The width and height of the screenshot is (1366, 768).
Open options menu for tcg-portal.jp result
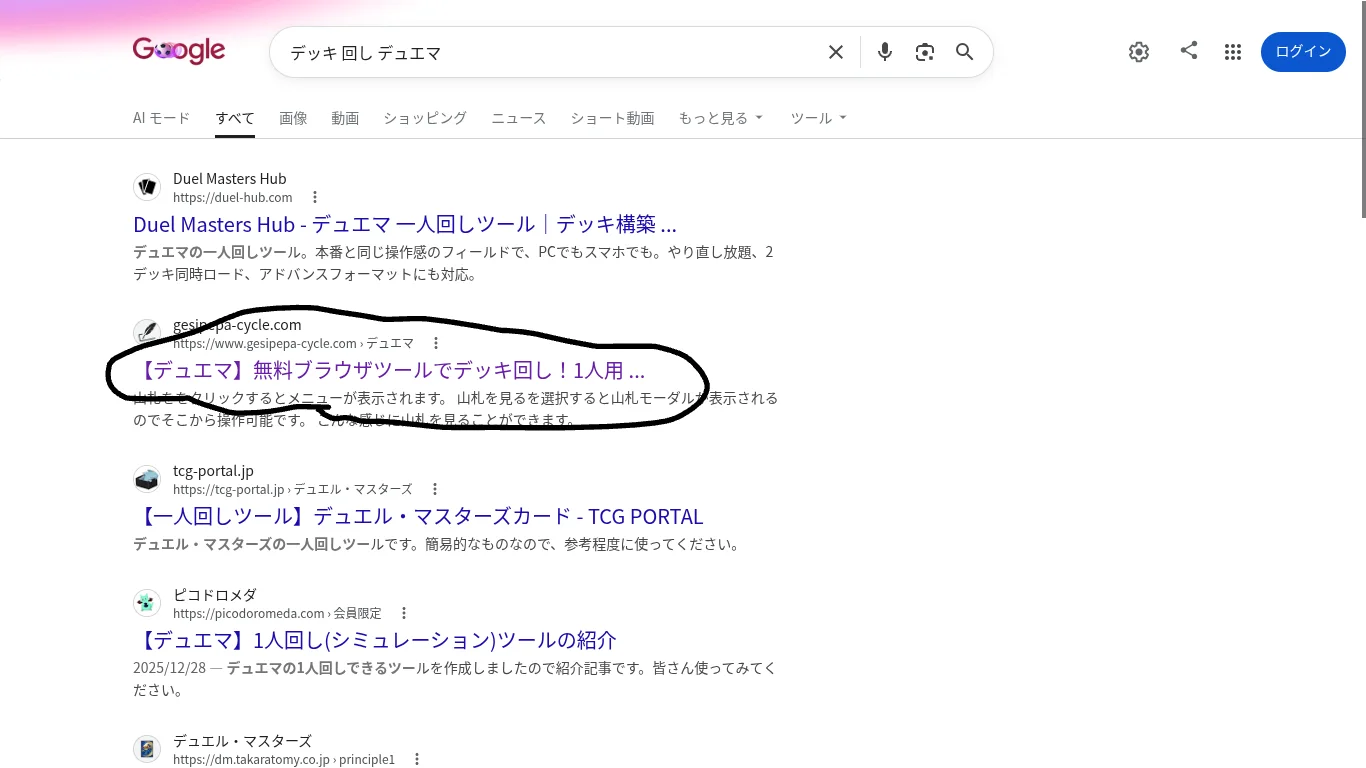coord(435,489)
